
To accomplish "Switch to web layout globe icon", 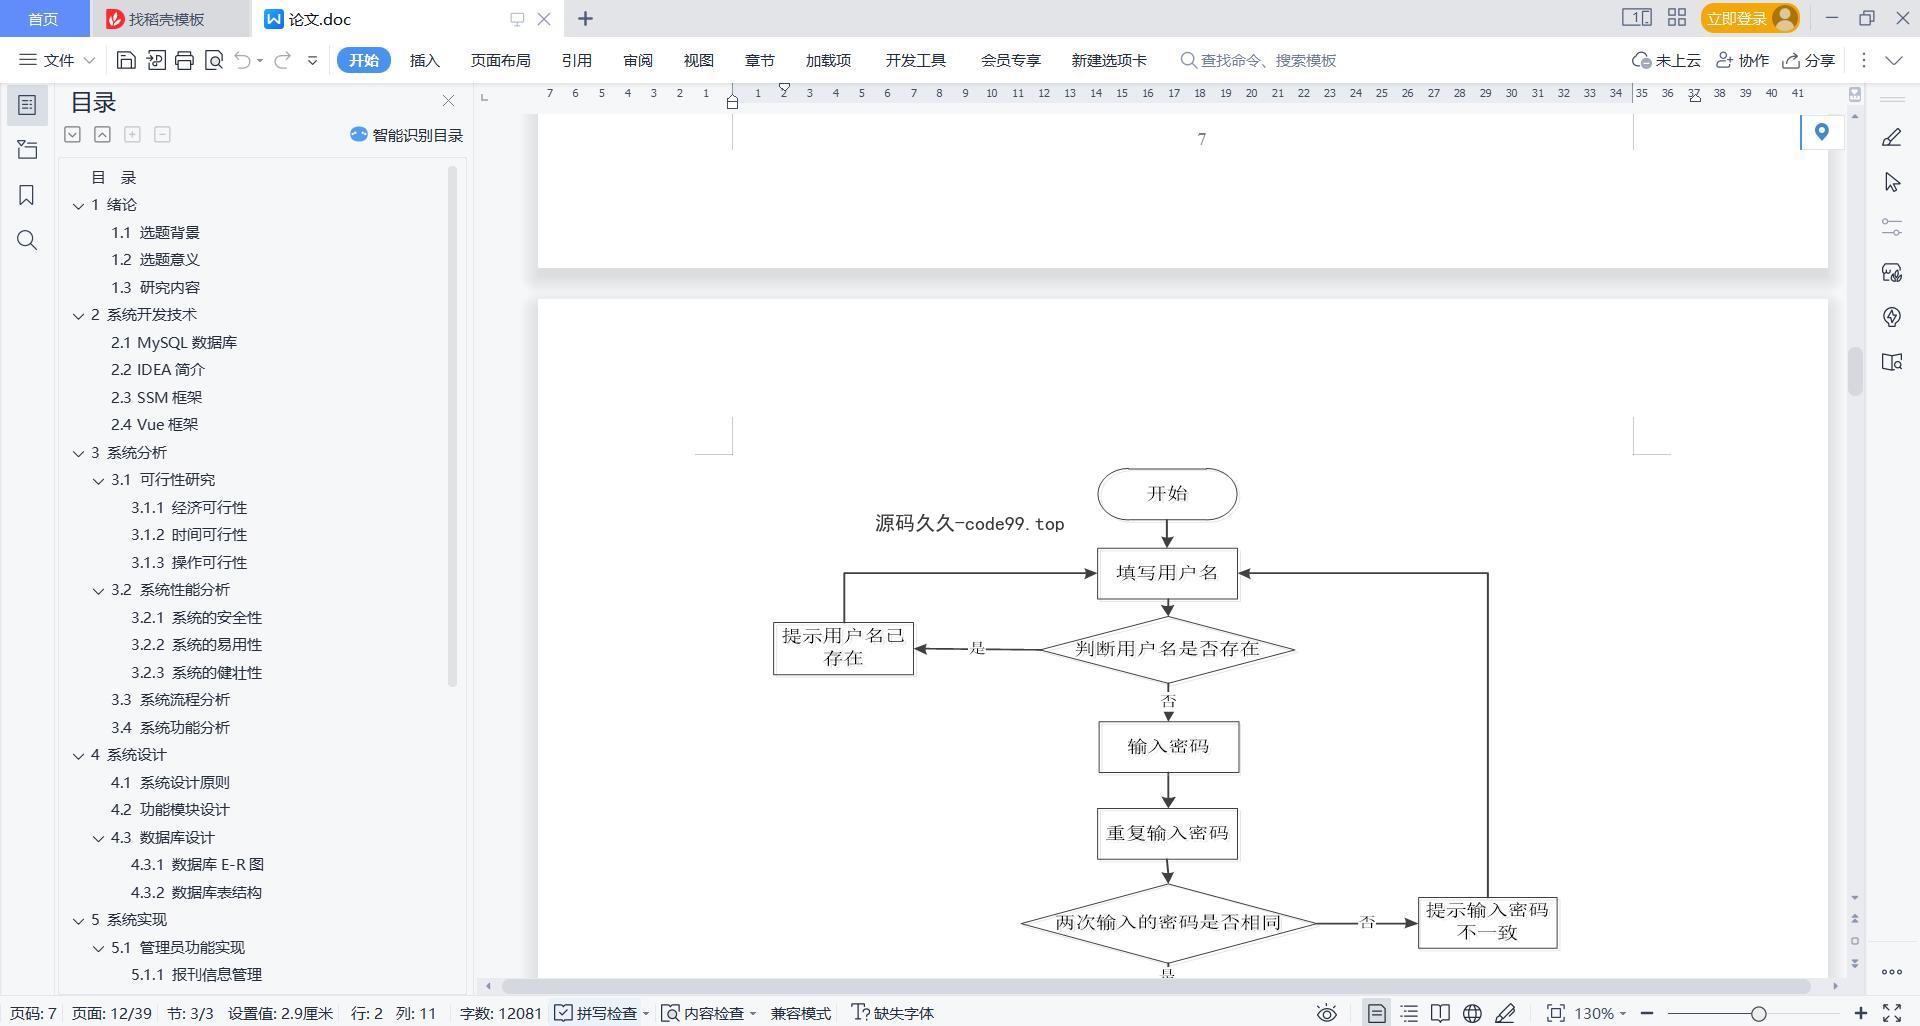I will 1472,1013.
